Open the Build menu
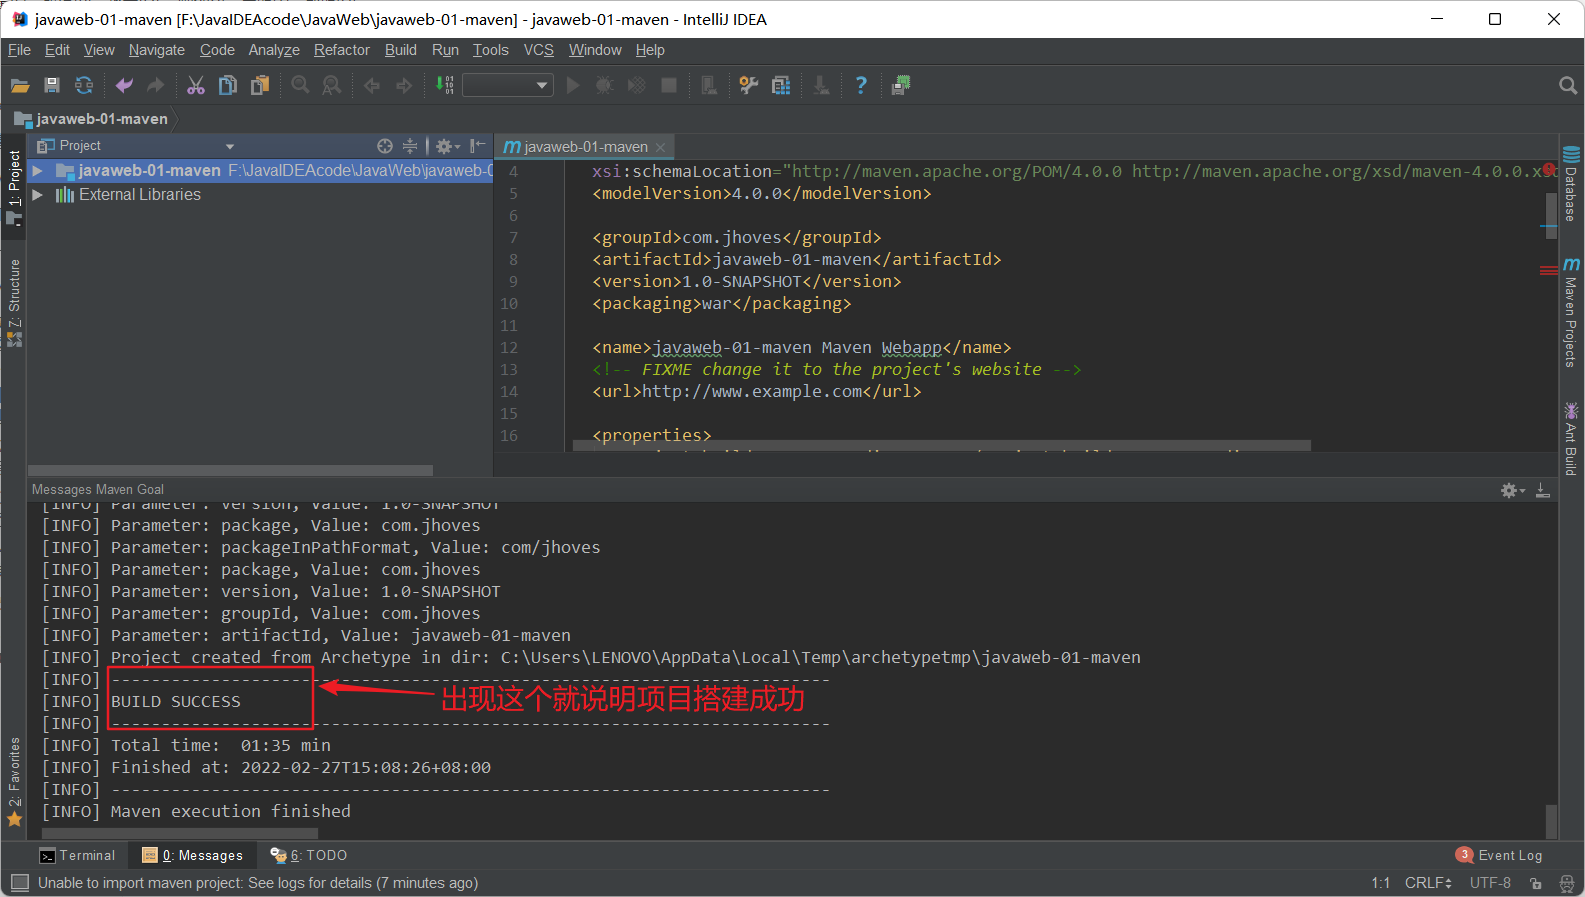The height and width of the screenshot is (897, 1585). point(401,50)
